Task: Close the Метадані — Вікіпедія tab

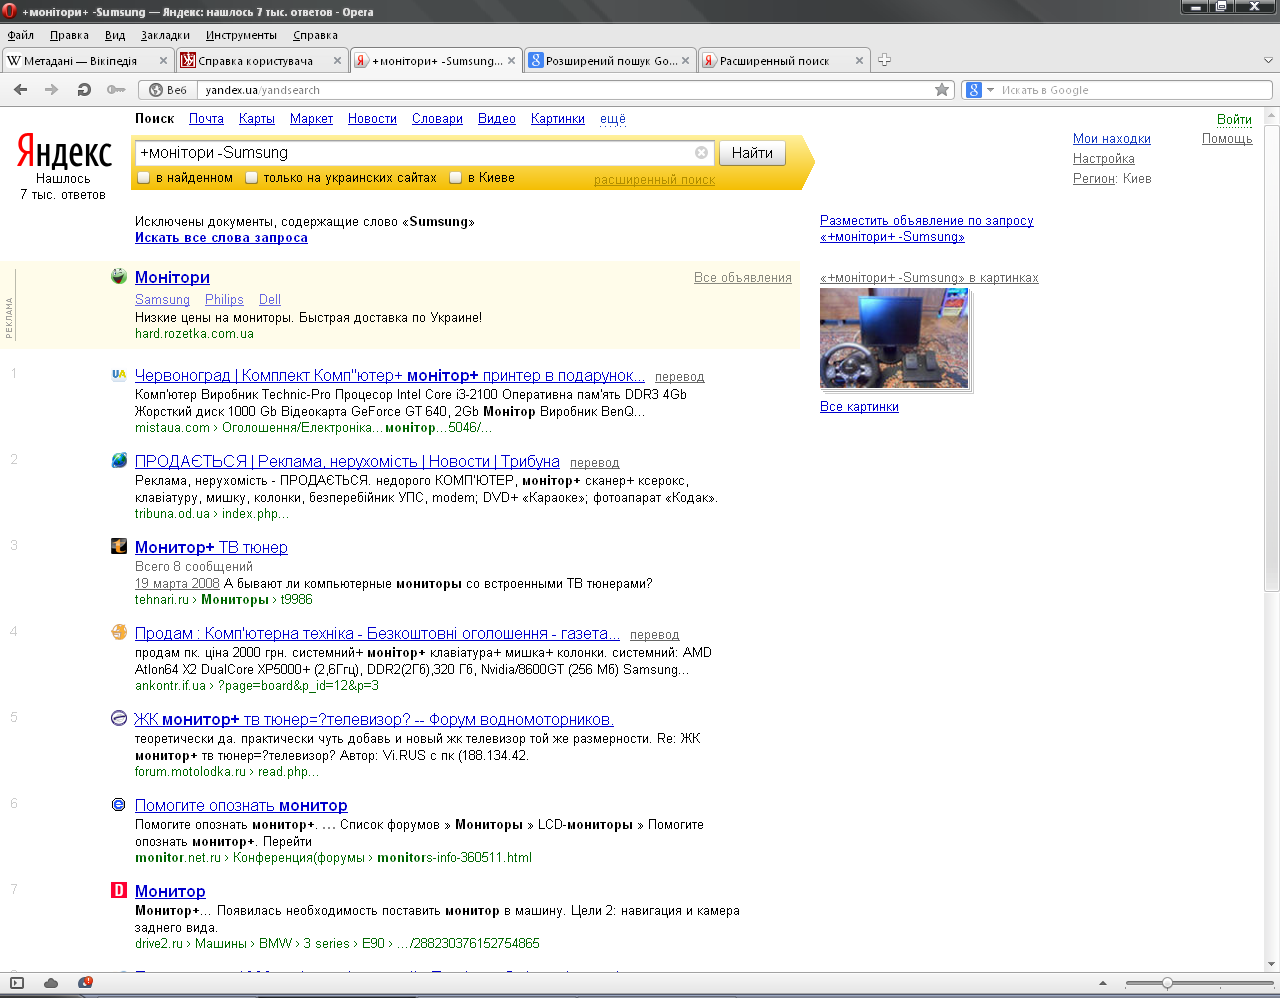Action: pyautogui.click(x=163, y=61)
